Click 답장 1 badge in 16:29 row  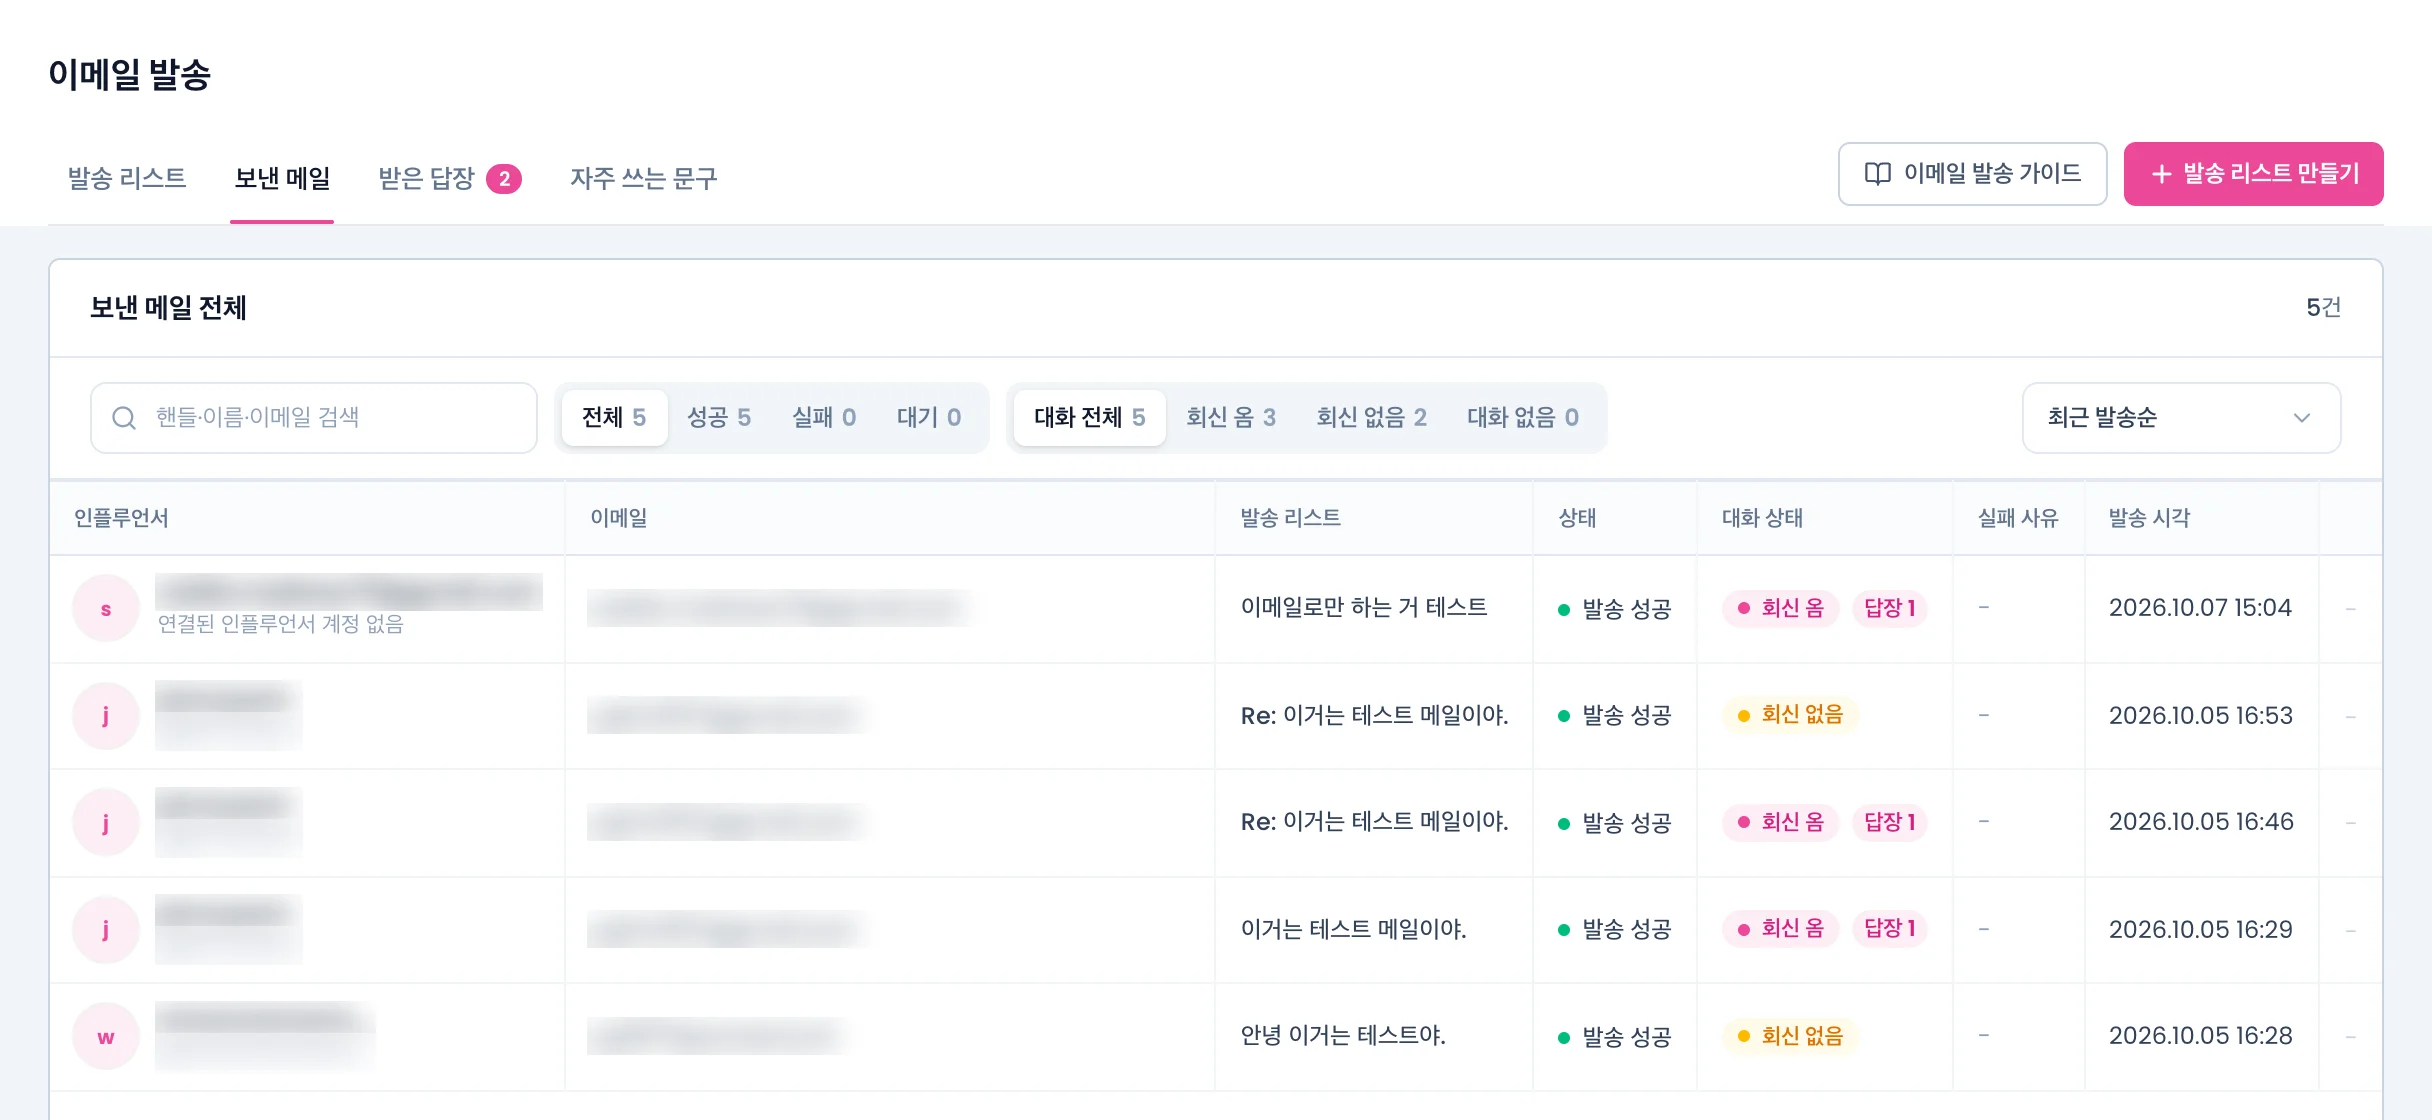tap(1890, 929)
